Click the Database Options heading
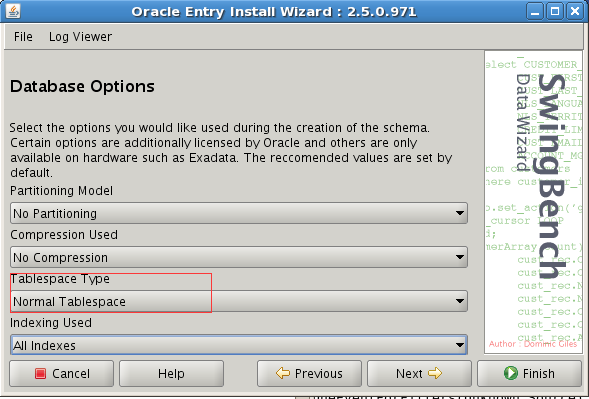589x399 pixels. click(x=82, y=86)
